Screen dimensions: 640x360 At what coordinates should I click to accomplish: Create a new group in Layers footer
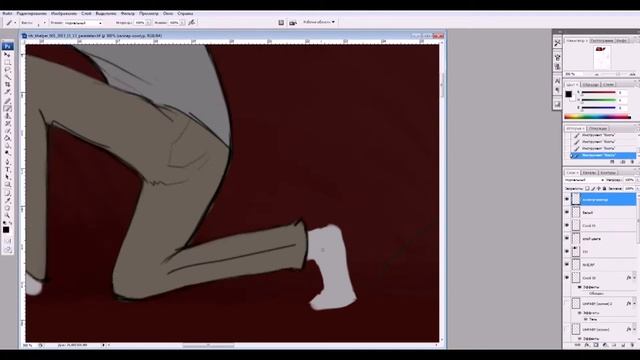click(614, 345)
